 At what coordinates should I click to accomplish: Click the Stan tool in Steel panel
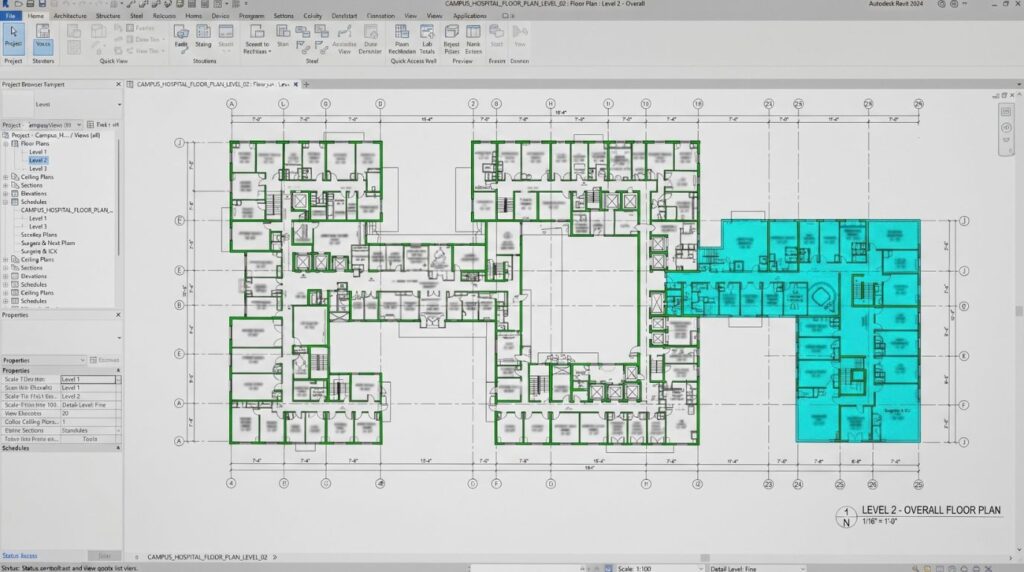tap(283, 37)
